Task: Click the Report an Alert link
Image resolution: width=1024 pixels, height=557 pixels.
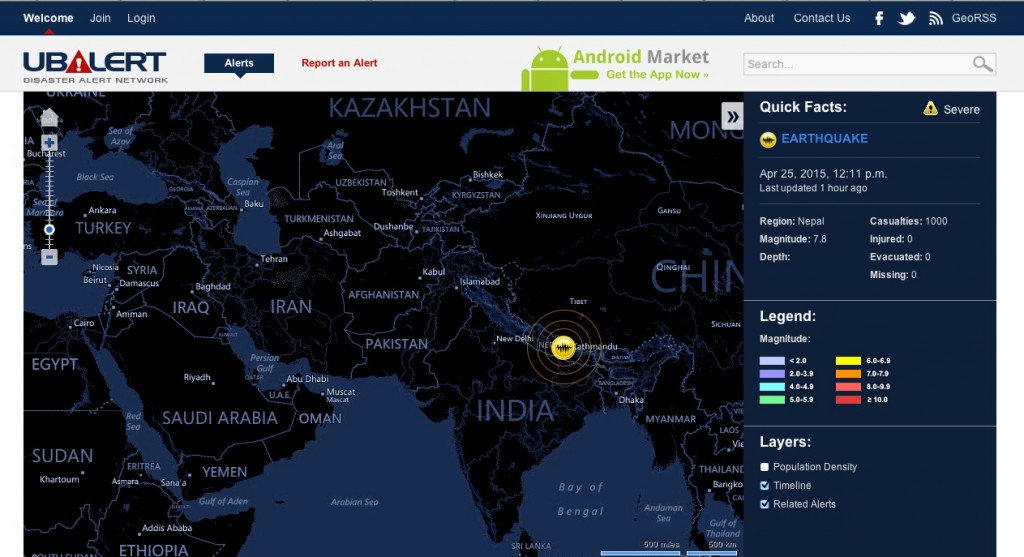Action: click(339, 63)
